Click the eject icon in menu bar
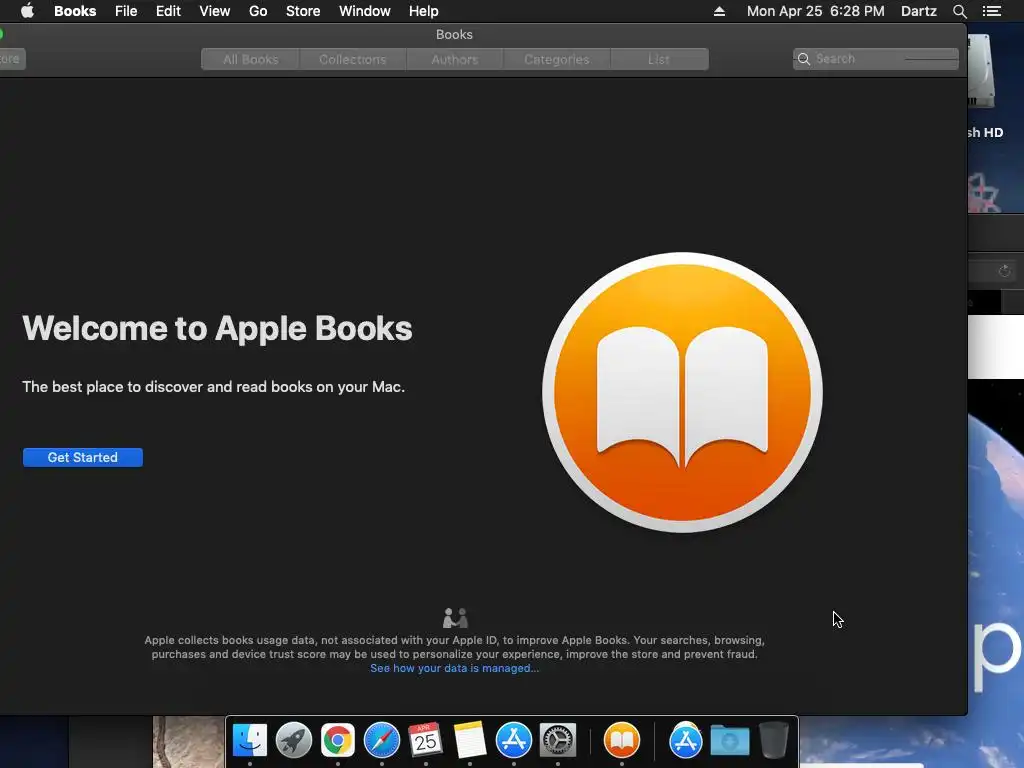Viewport: 1024px width, 768px height. tap(719, 11)
